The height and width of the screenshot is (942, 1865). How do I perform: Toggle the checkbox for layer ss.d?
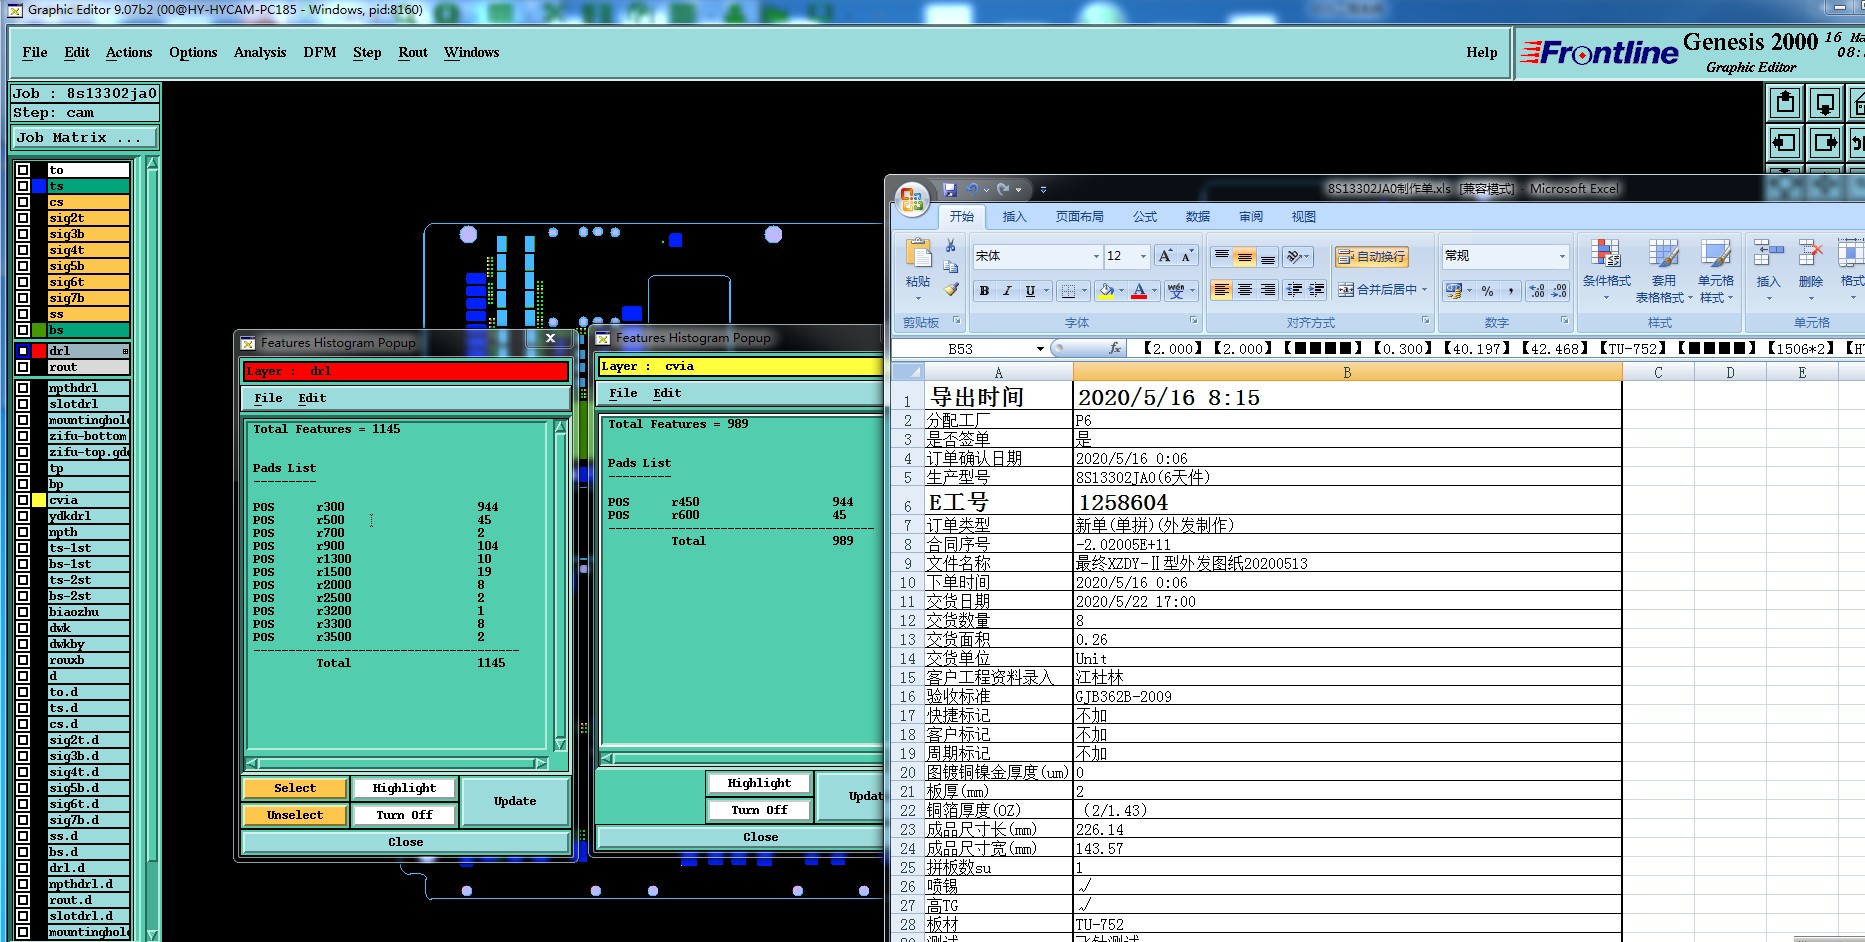[23, 836]
